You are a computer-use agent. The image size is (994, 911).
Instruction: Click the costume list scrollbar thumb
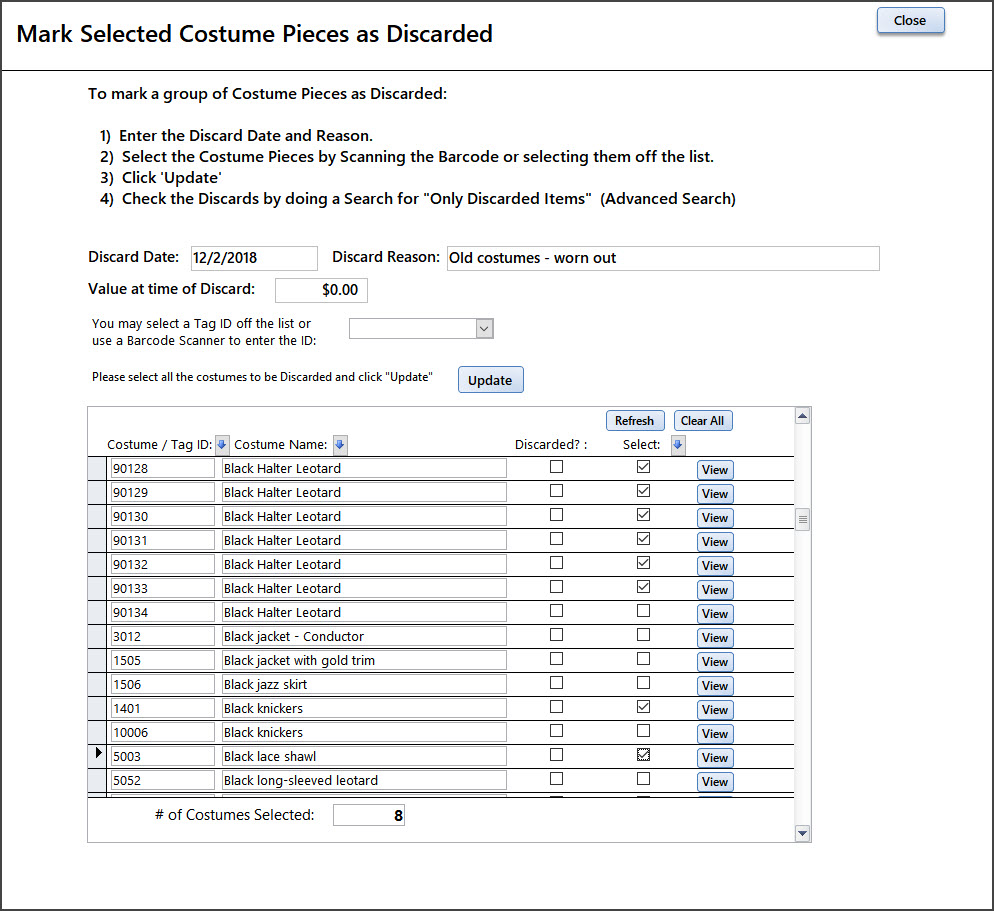coord(803,519)
